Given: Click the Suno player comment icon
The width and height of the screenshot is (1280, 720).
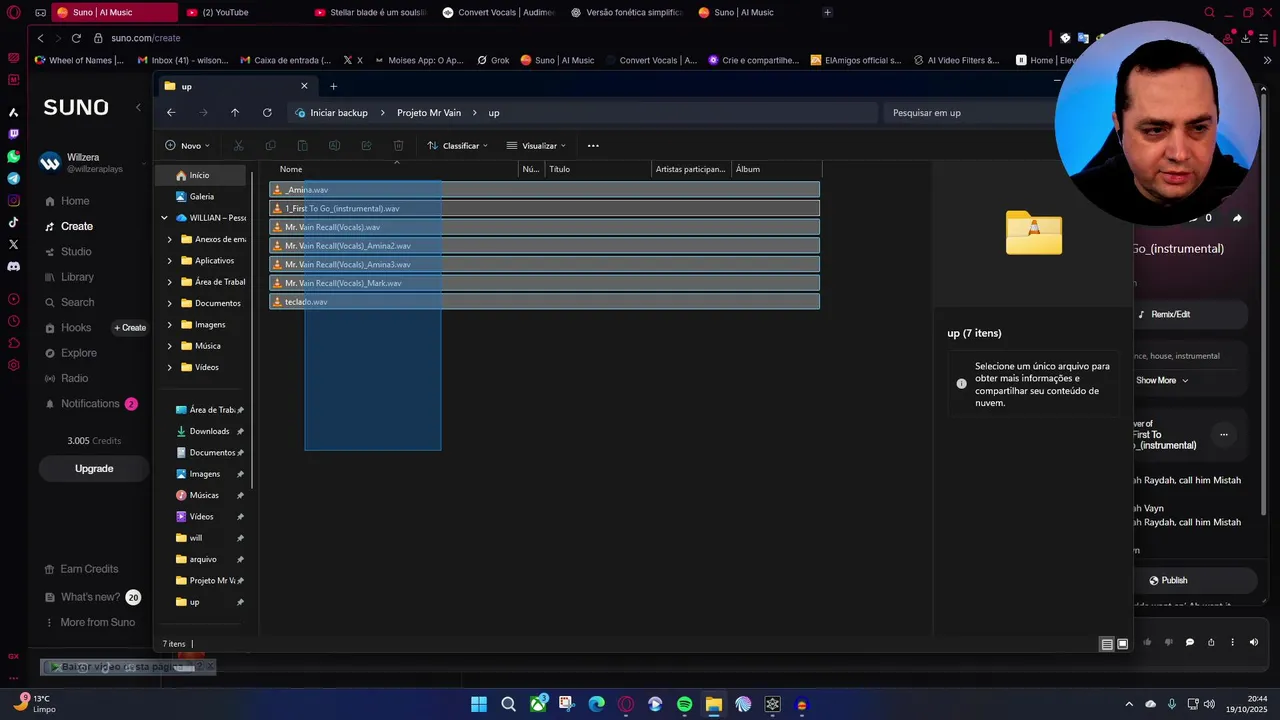Looking at the screenshot, I should (1189, 642).
